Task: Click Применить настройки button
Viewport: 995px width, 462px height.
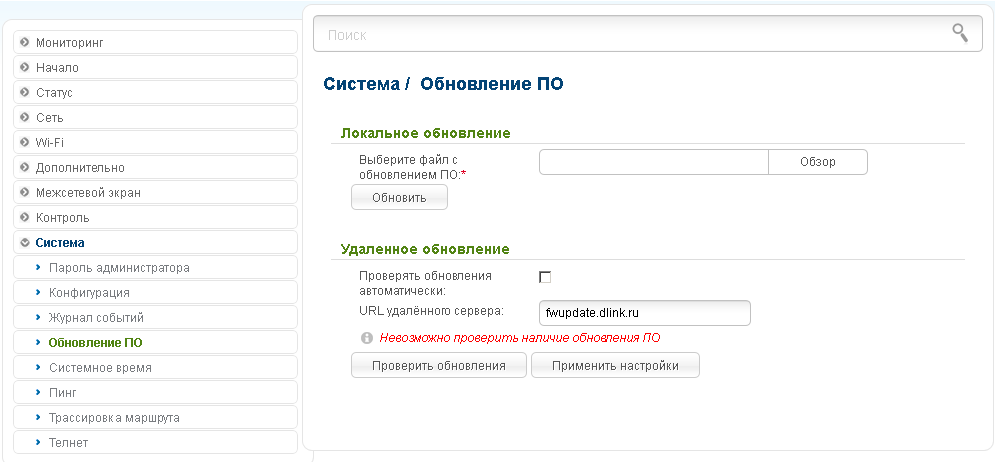Action: pos(615,366)
